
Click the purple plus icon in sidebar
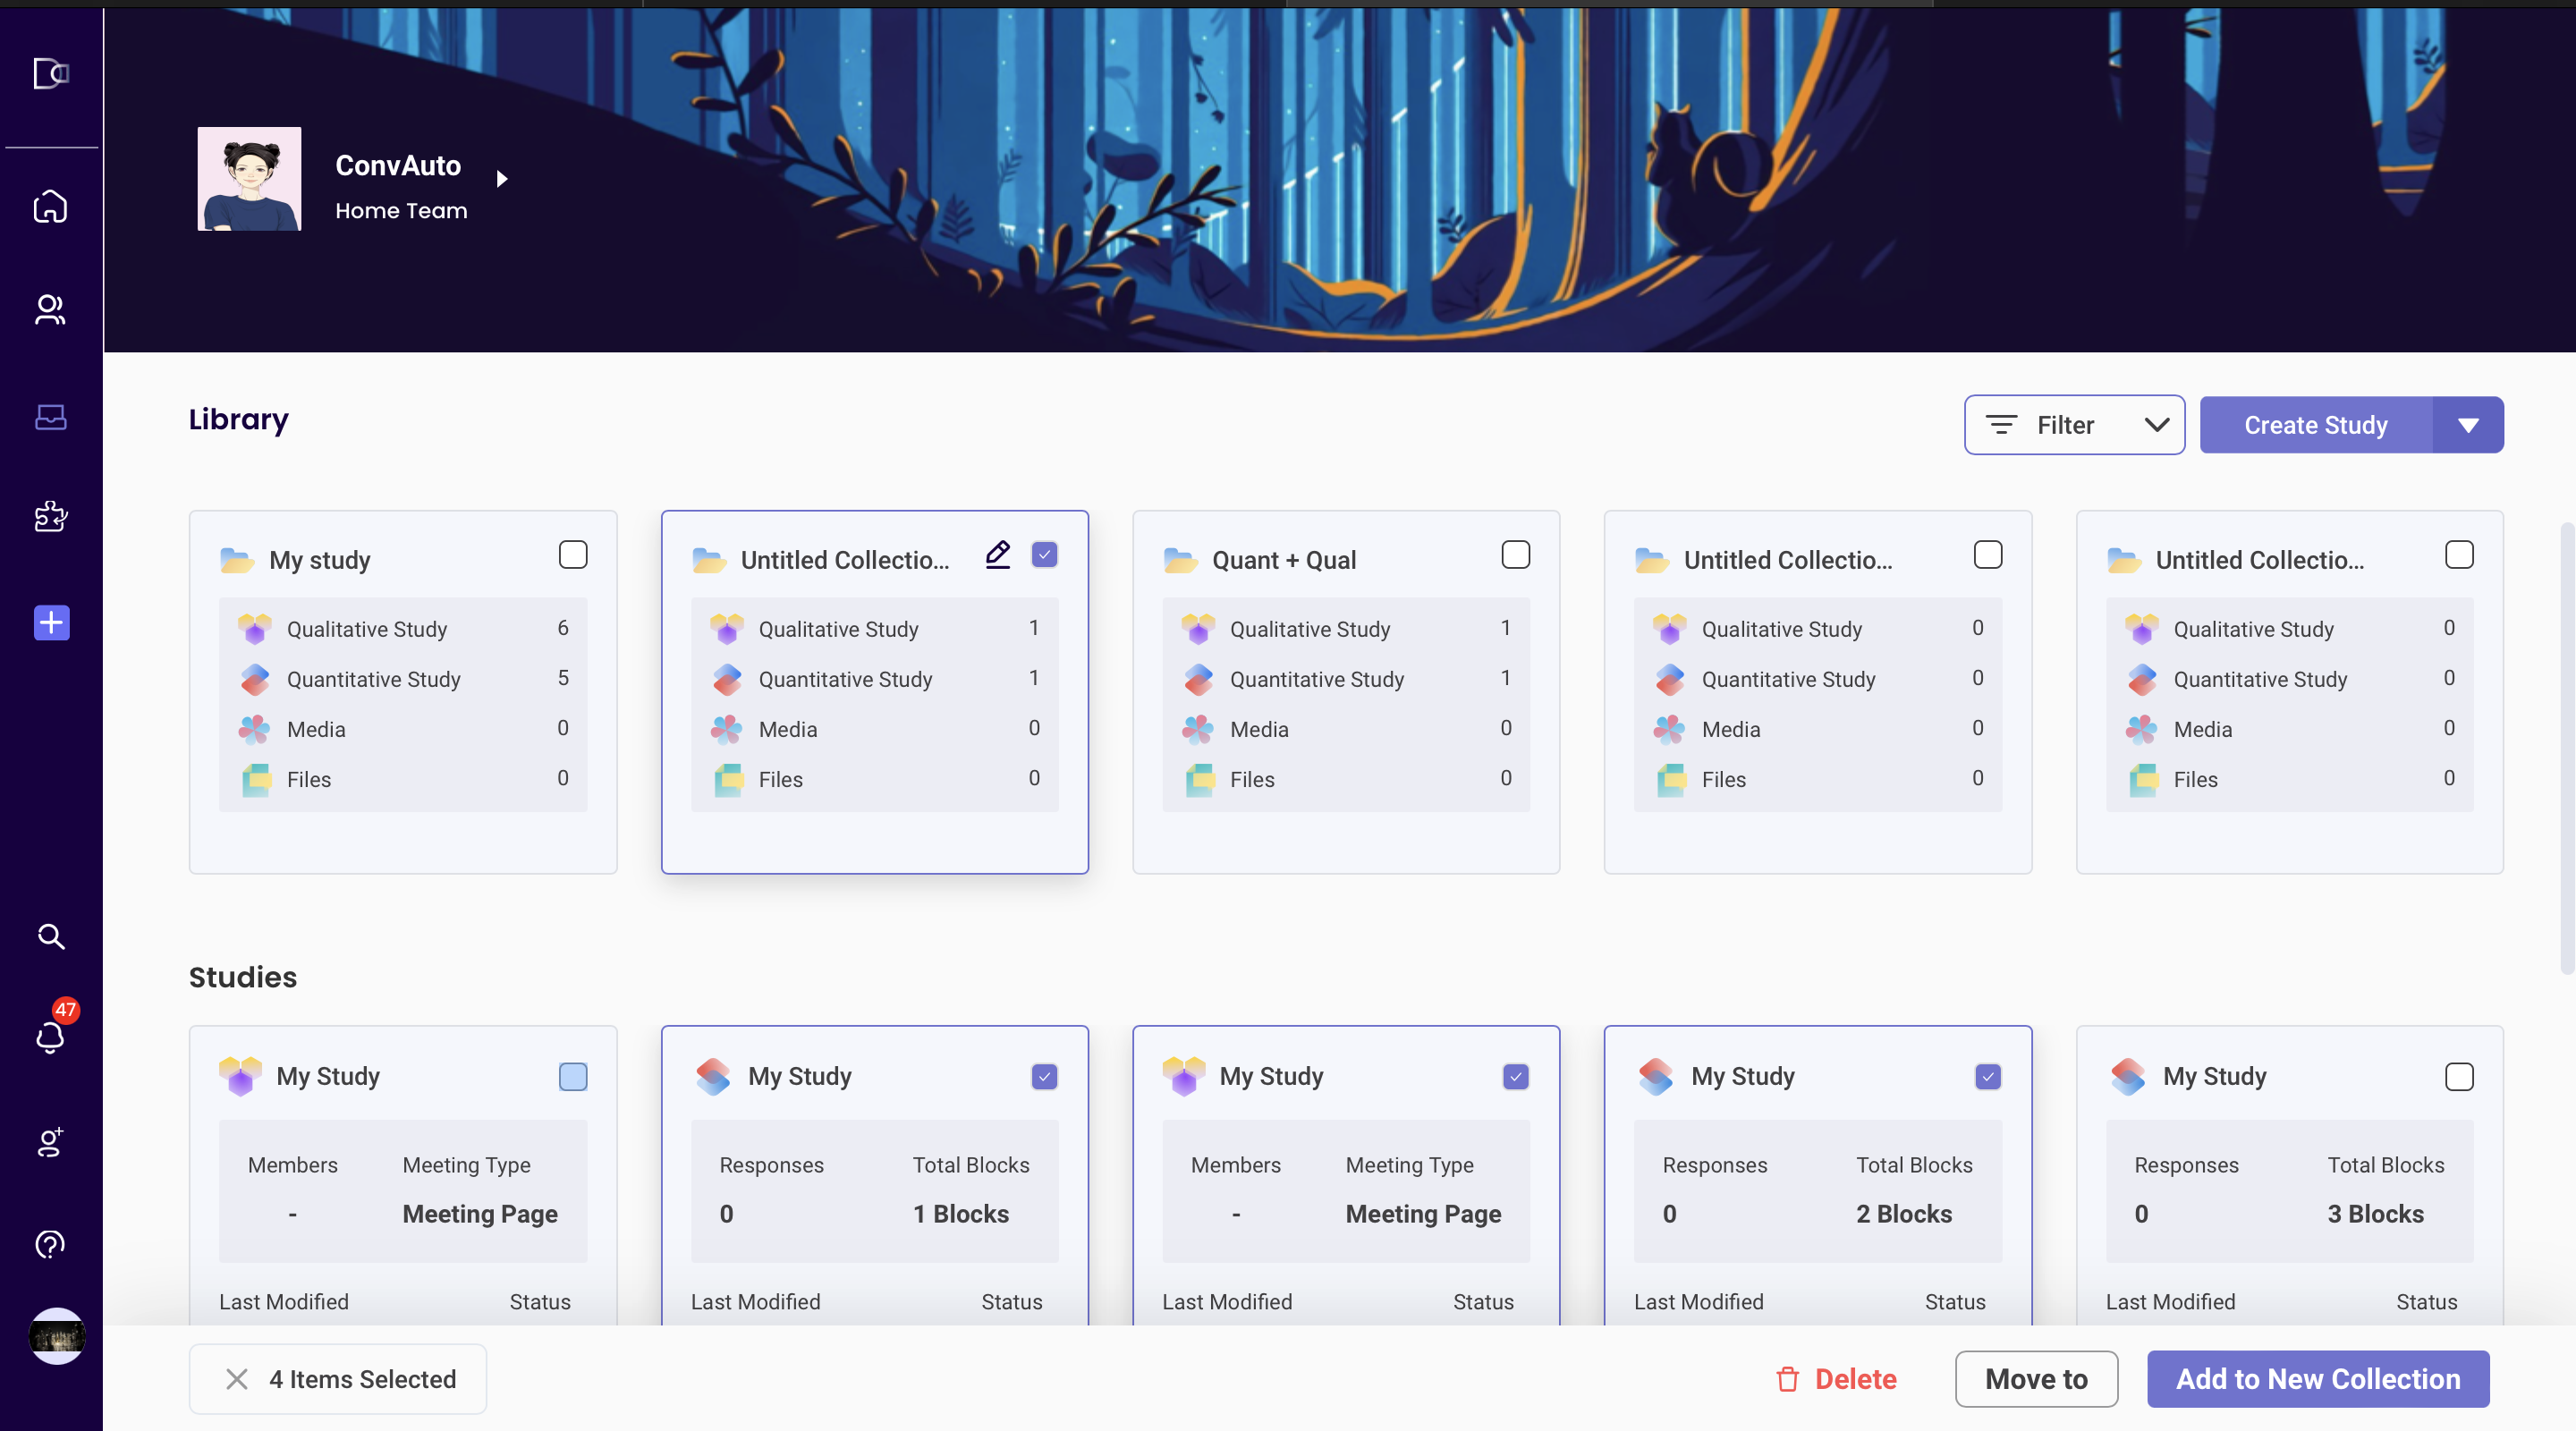coord(50,622)
